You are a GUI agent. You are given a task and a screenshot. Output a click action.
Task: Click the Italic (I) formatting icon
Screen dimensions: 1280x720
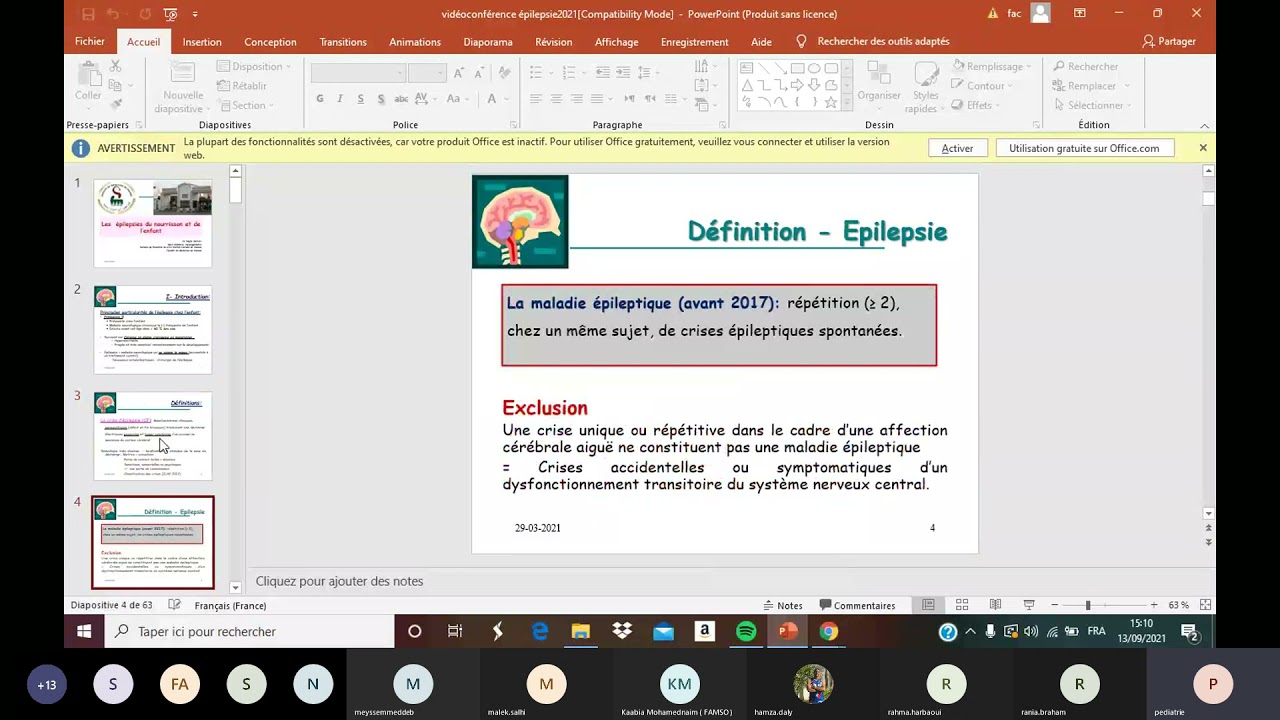(340, 99)
